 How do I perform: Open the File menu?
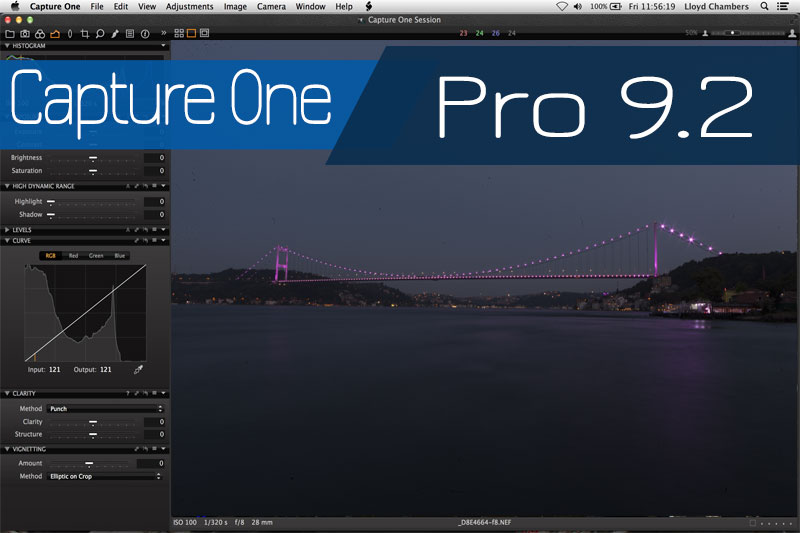[x=97, y=6]
